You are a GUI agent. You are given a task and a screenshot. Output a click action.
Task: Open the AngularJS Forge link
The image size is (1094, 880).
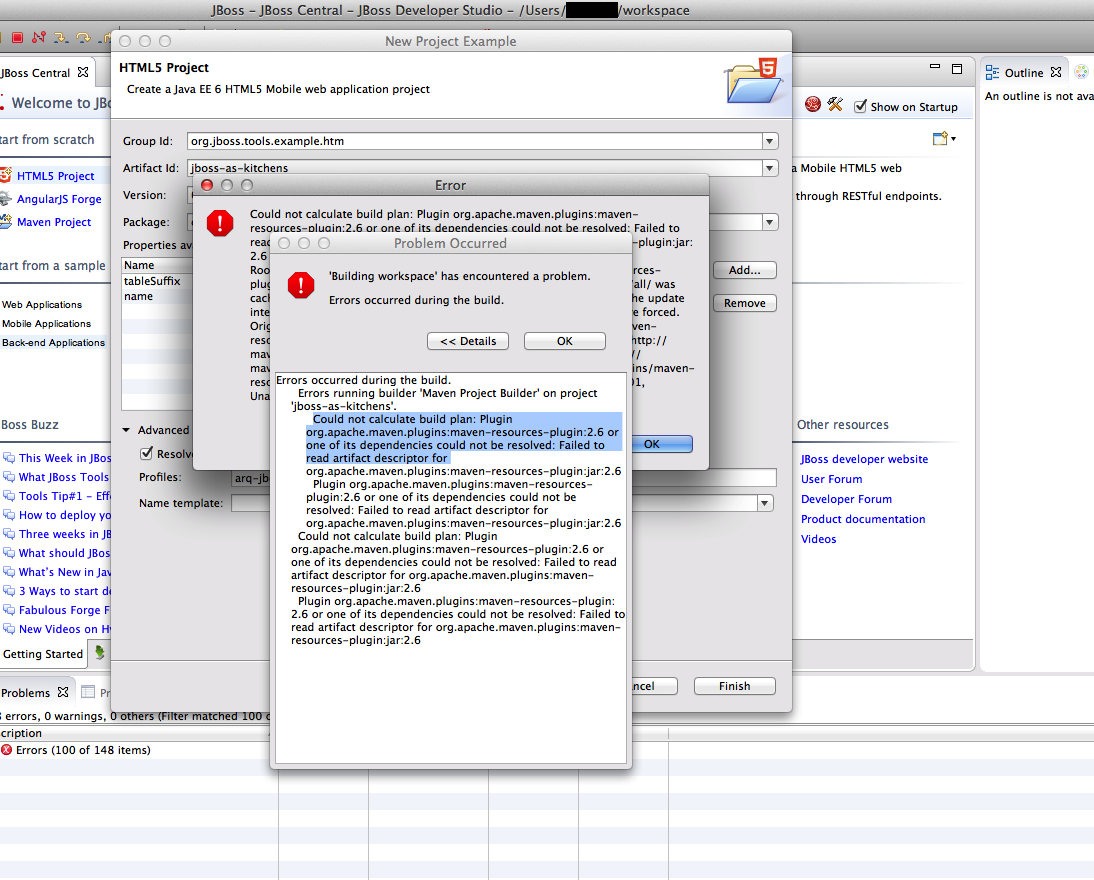point(59,199)
